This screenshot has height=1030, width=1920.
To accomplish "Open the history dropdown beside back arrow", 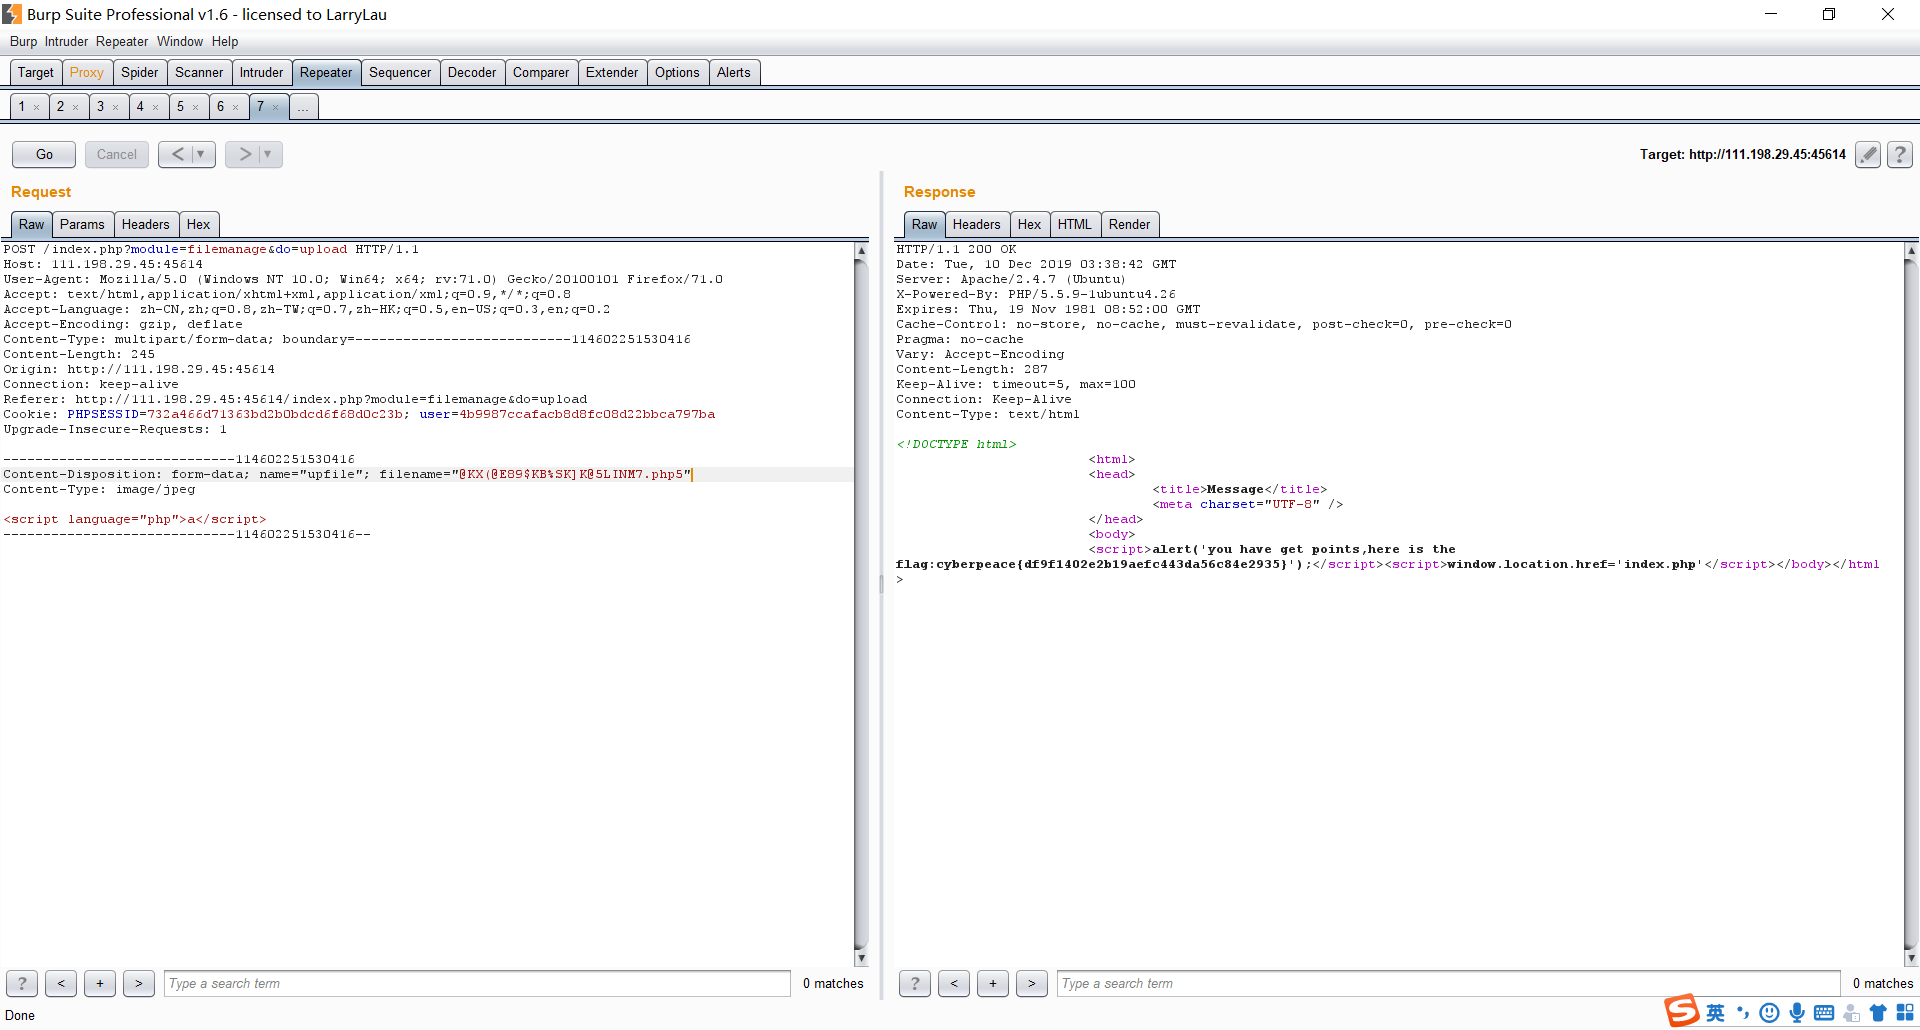I will coord(202,154).
